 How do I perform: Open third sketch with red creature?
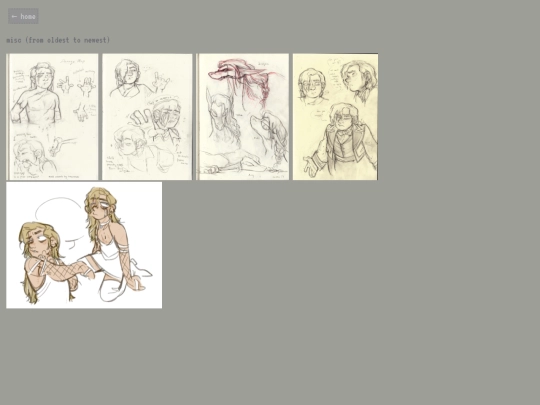click(242, 117)
